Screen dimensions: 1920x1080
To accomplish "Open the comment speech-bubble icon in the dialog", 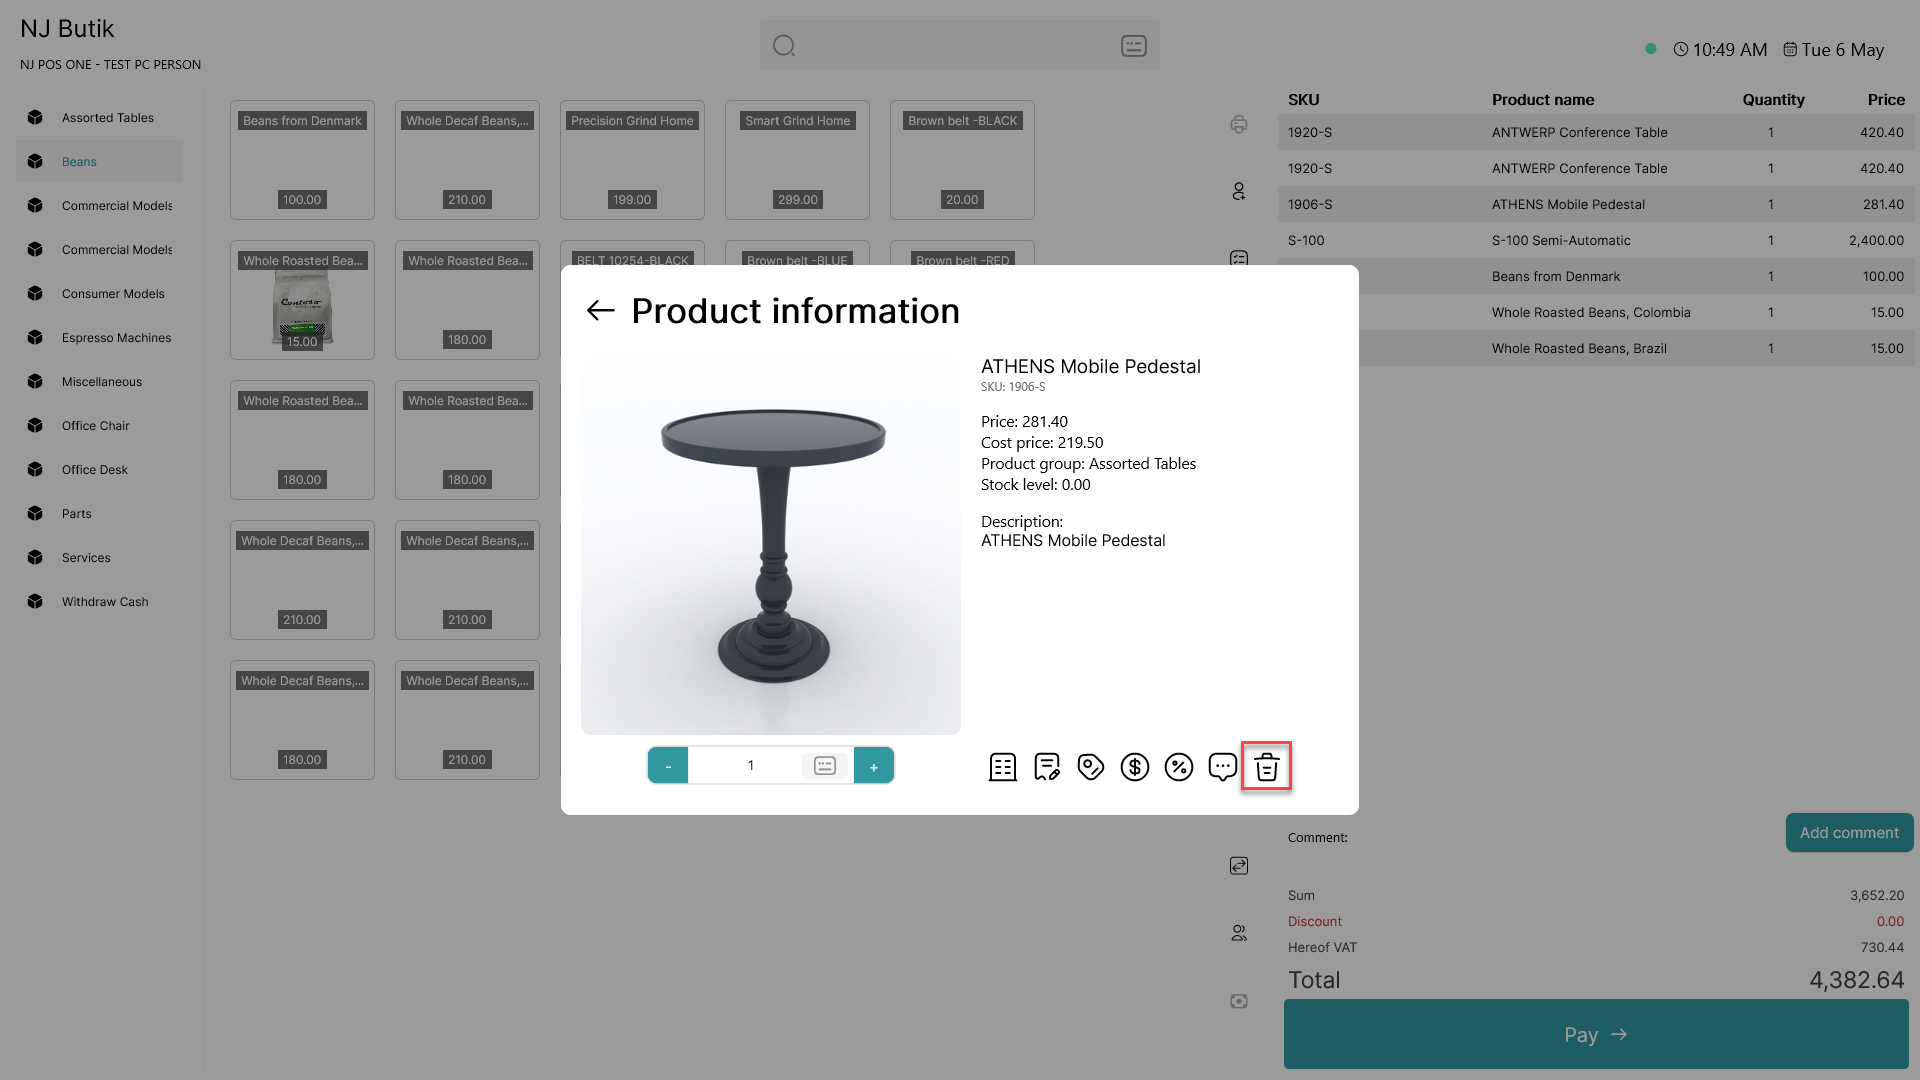I will coord(1222,767).
